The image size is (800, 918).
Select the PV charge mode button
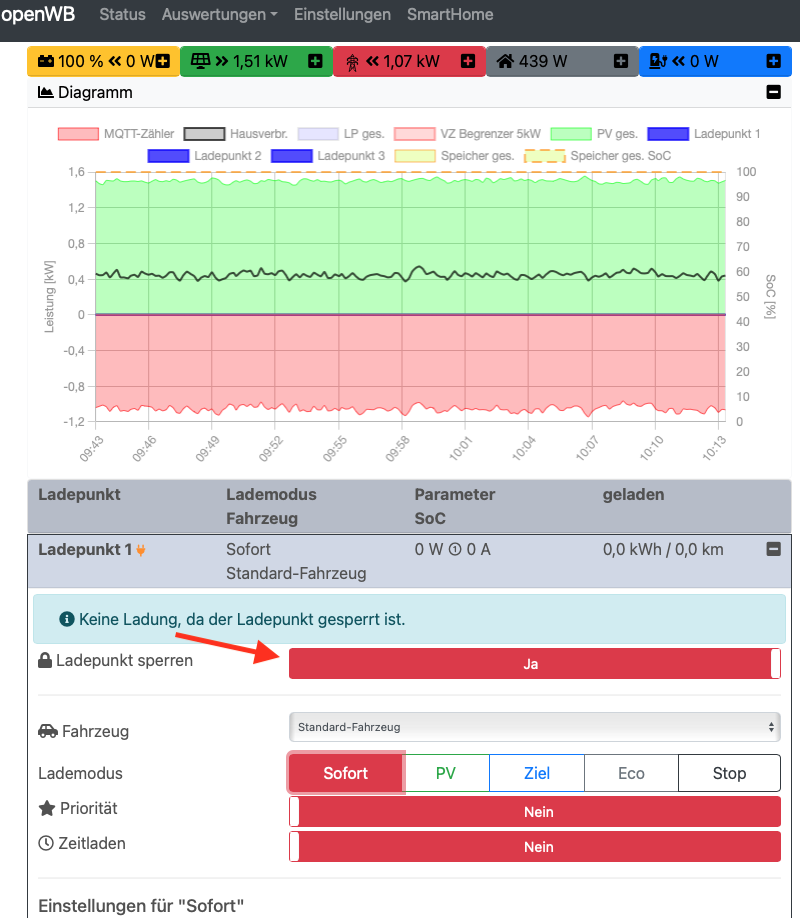(446, 773)
